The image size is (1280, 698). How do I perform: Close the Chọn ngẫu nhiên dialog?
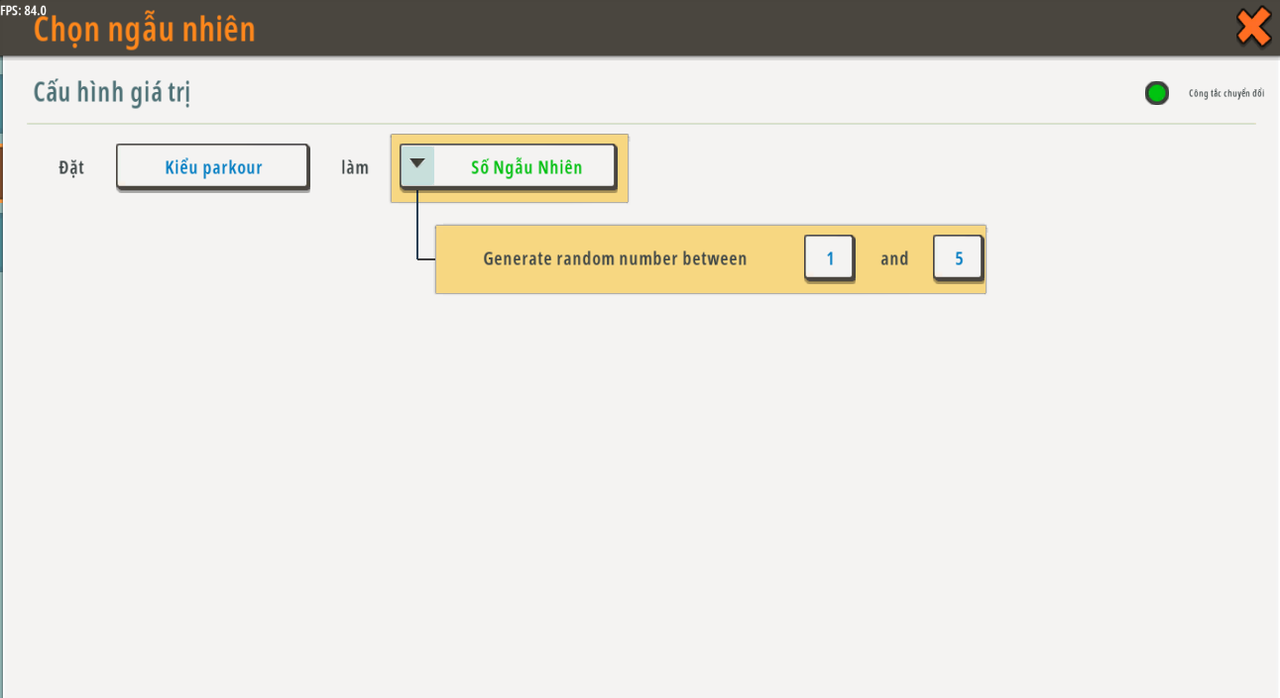1253,27
